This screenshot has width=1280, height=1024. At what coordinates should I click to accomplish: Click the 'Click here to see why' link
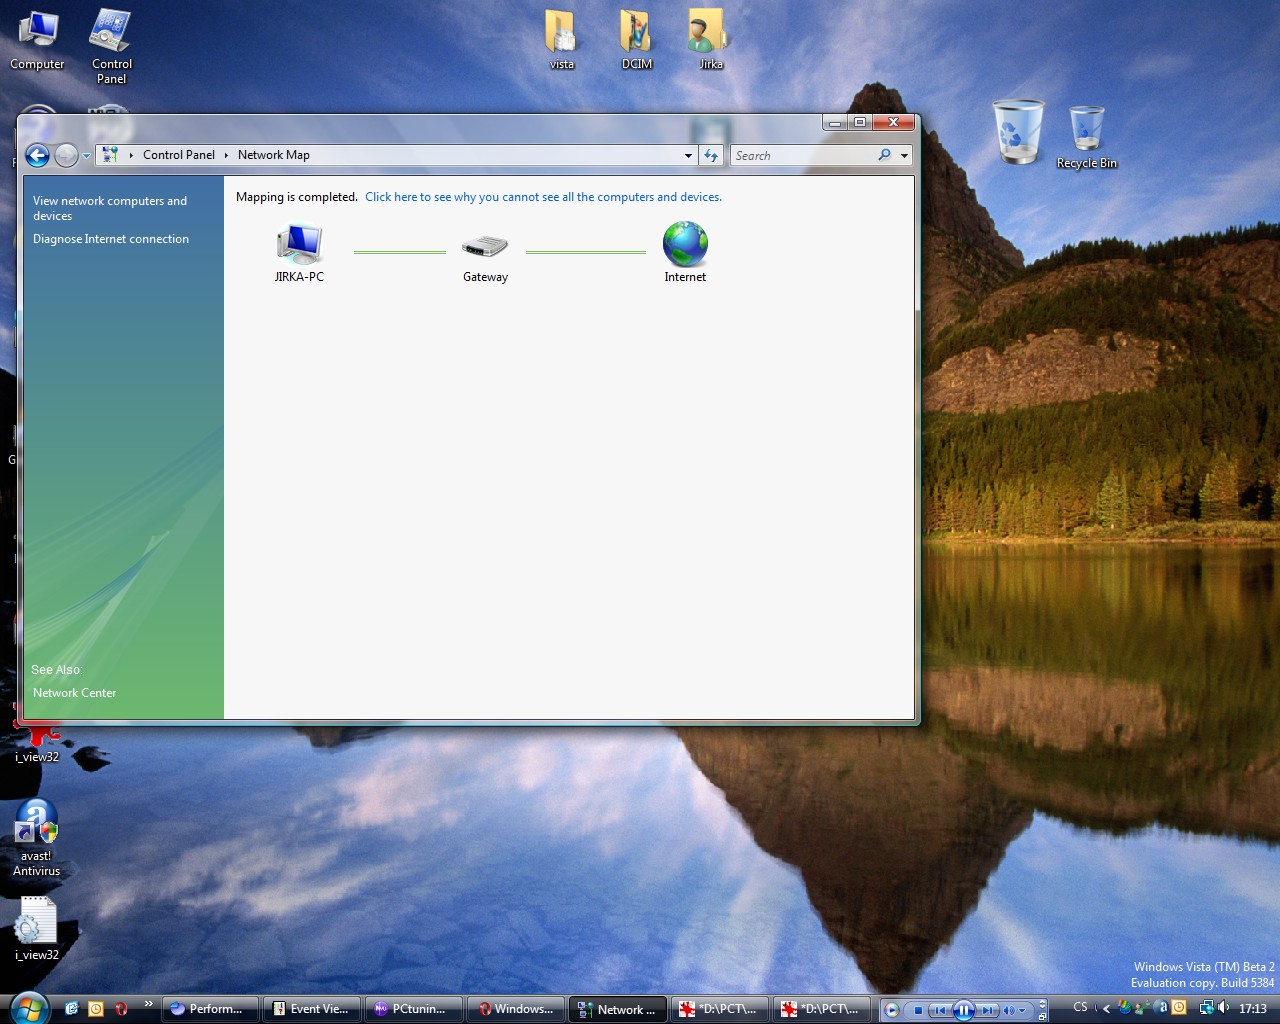coord(543,197)
